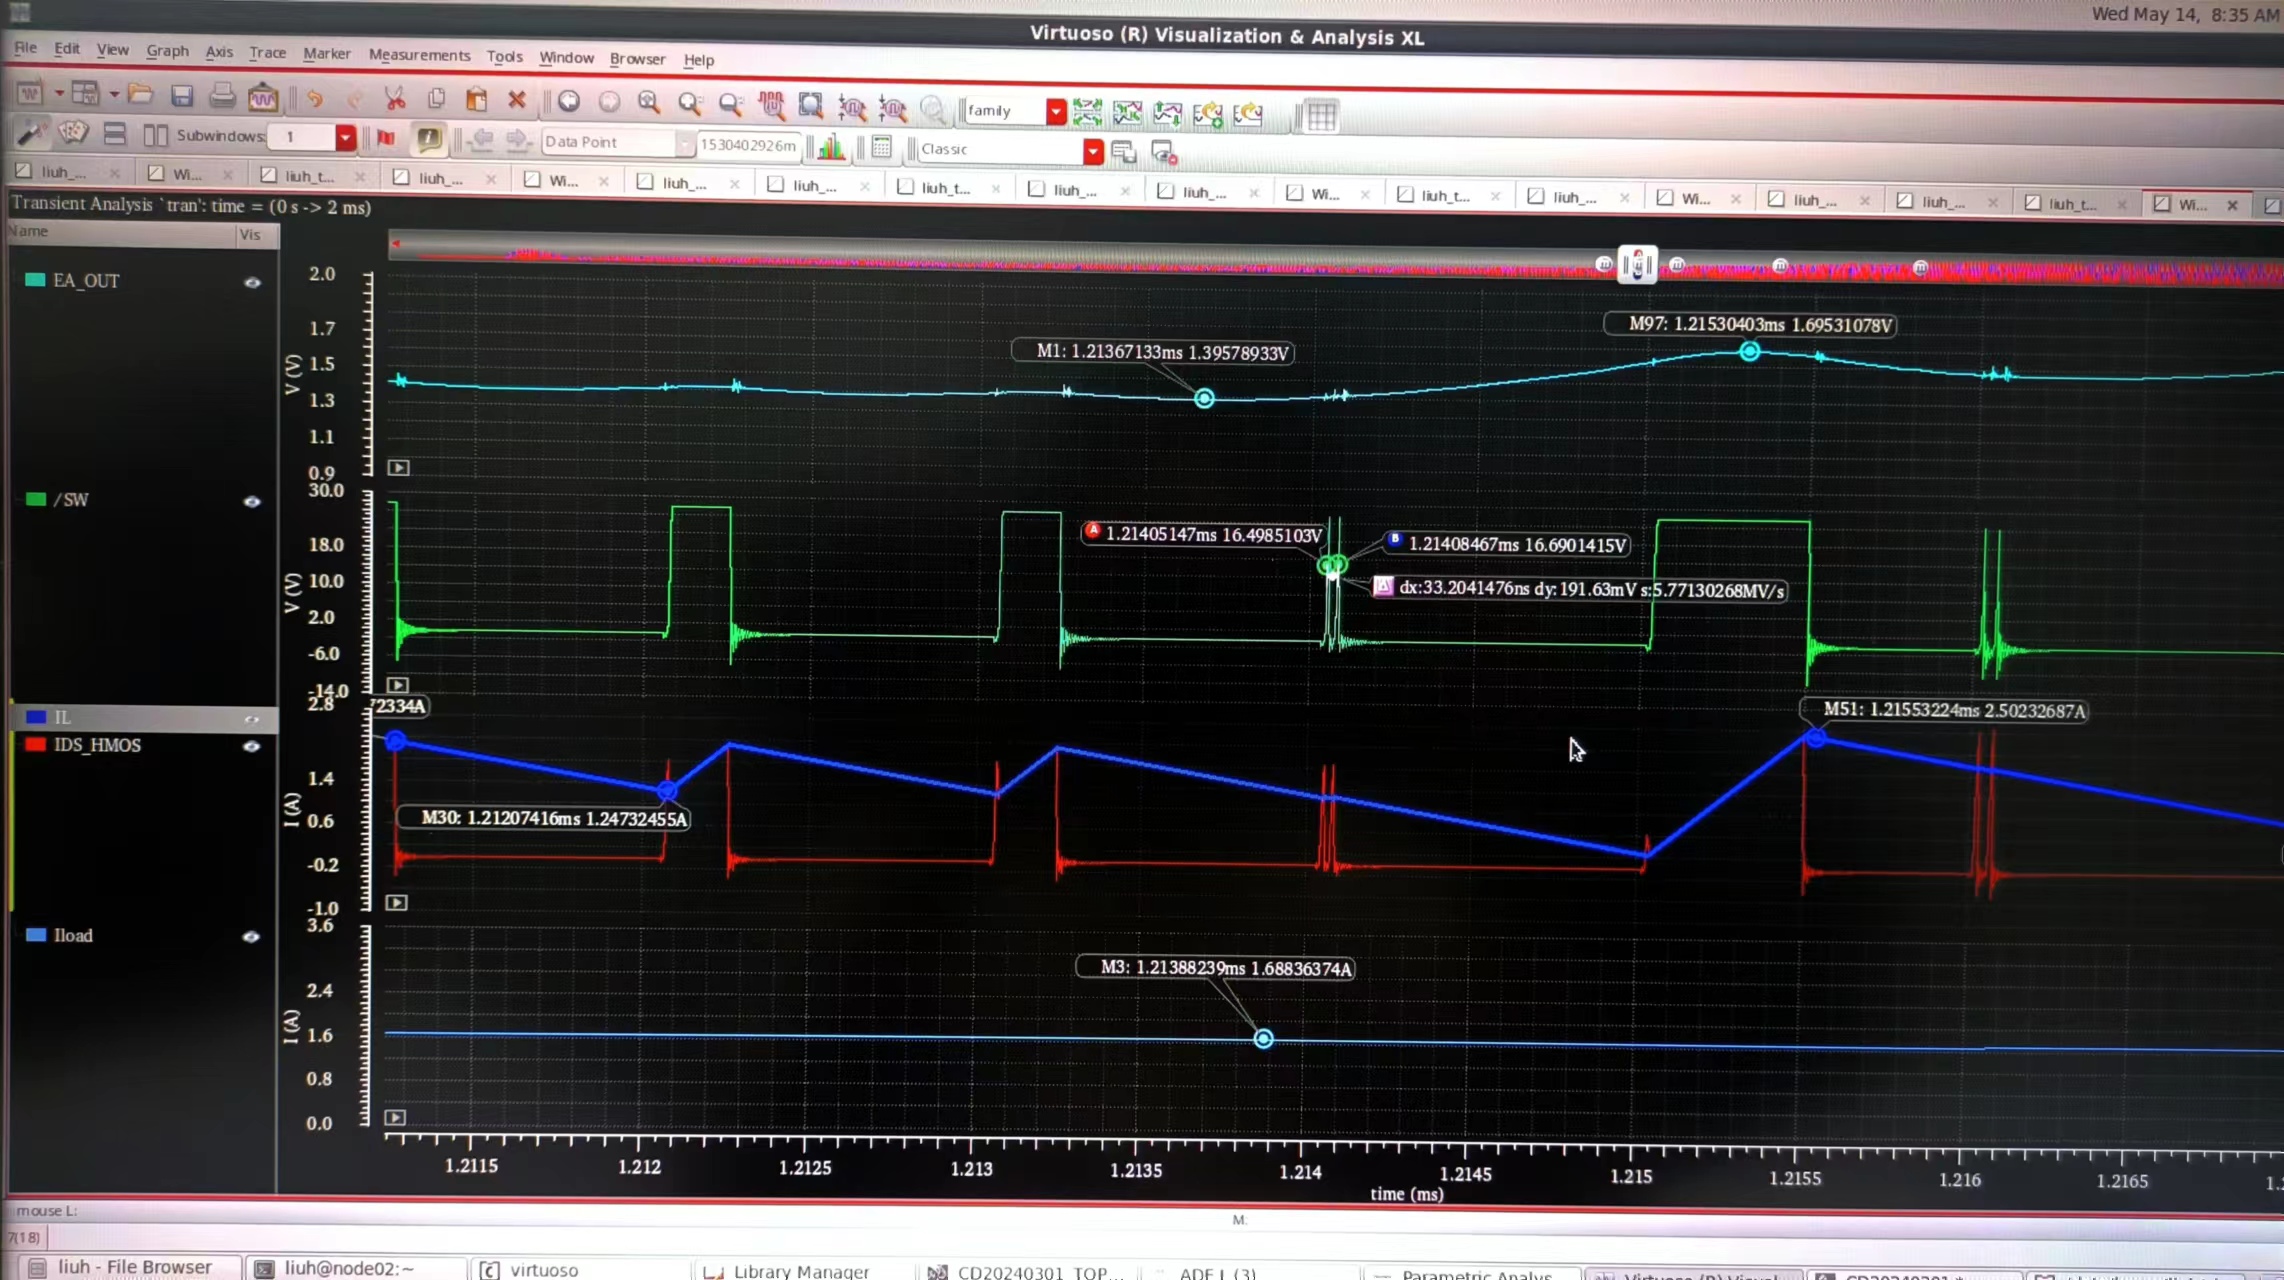Open the Marker menu
The width and height of the screenshot is (2284, 1280).
(326, 53)
